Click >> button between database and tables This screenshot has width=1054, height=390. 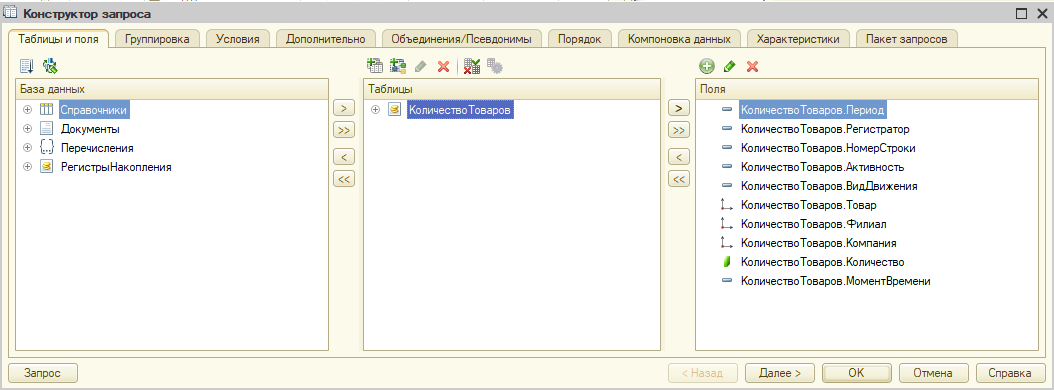(x=343, y=130)
